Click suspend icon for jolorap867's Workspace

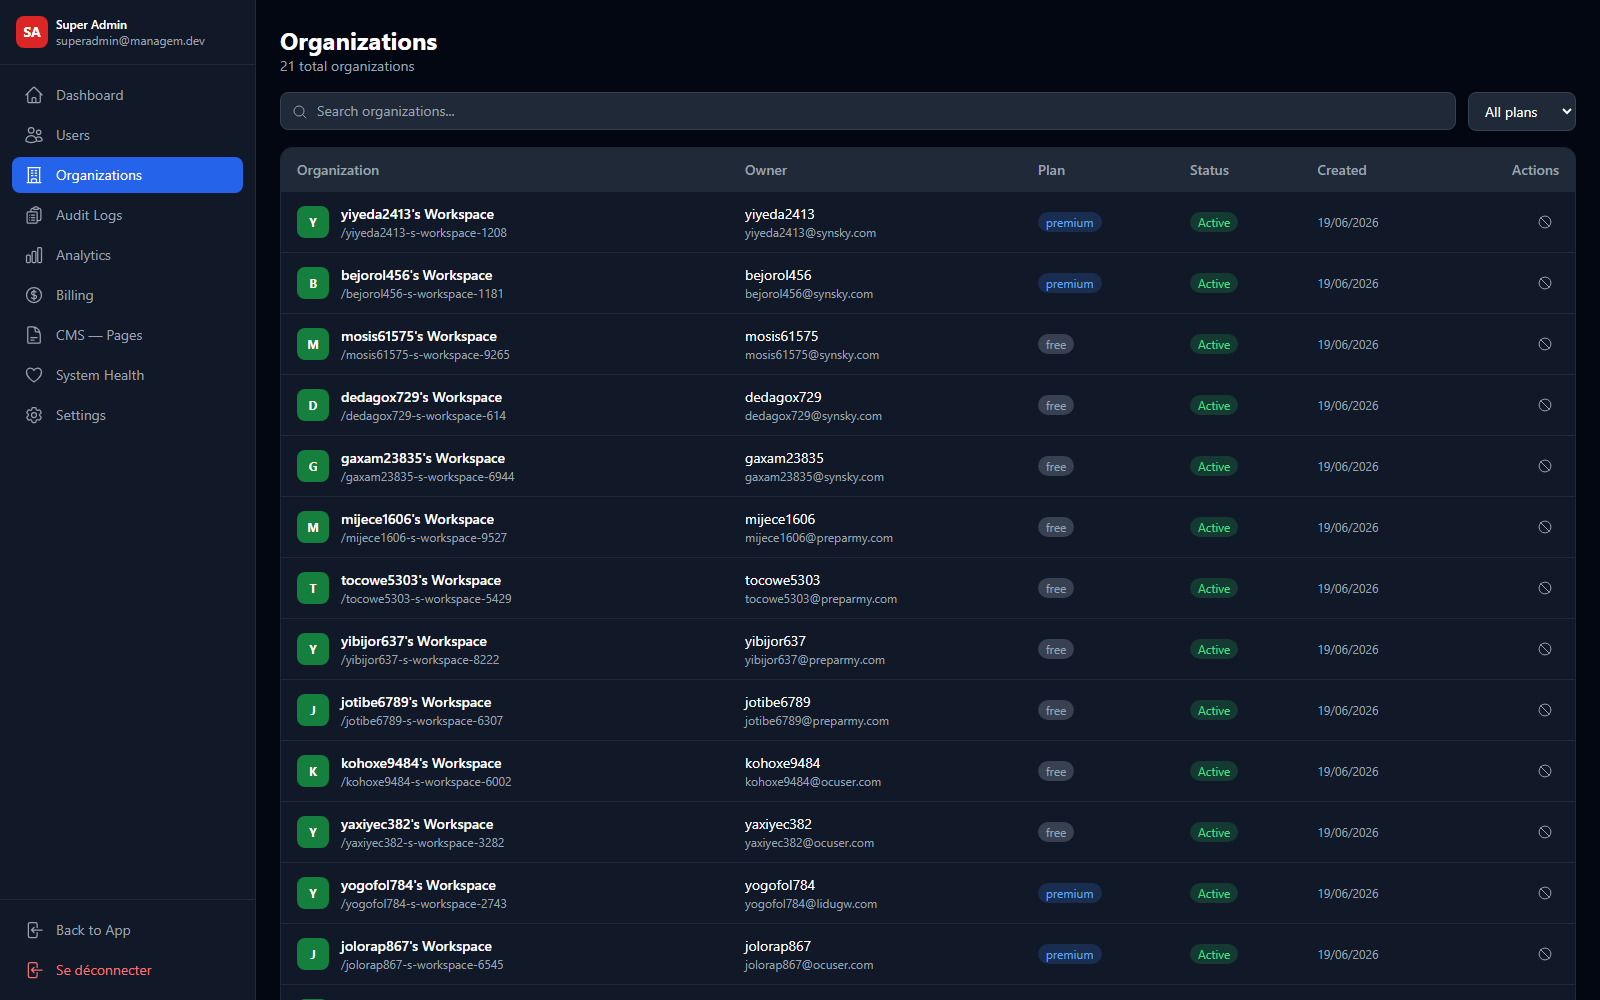[x=1545, y=954]
